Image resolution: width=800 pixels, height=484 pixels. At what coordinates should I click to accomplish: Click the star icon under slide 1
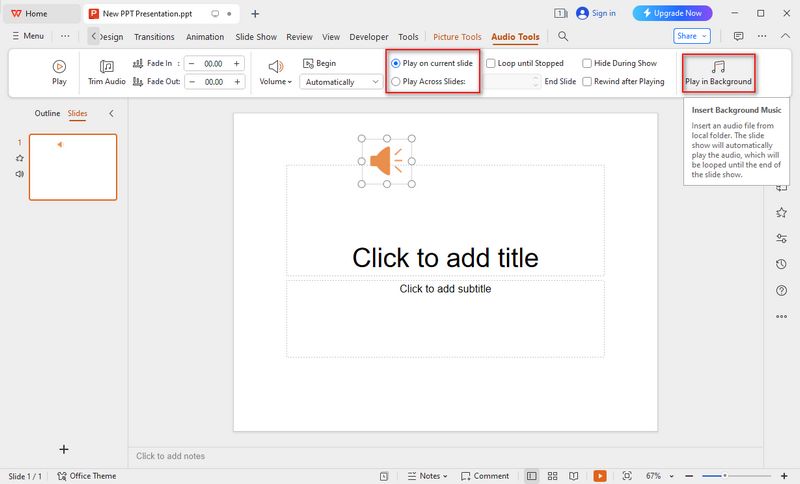coord(20,158)
